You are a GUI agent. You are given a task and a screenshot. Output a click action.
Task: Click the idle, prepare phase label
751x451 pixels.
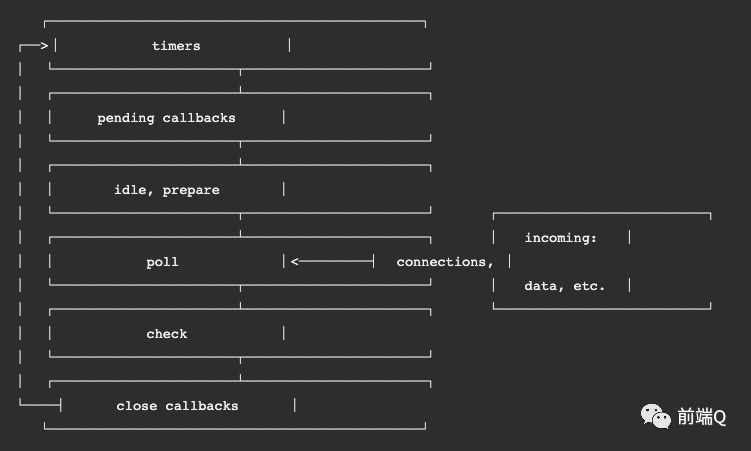pos(166,190)
